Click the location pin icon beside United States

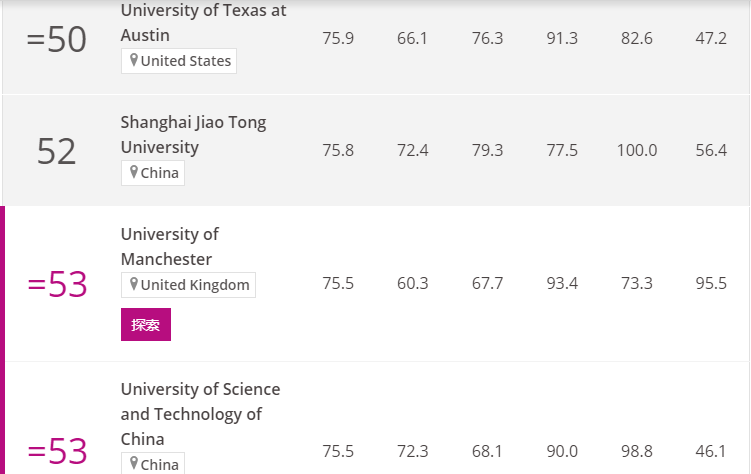point(134,60)
